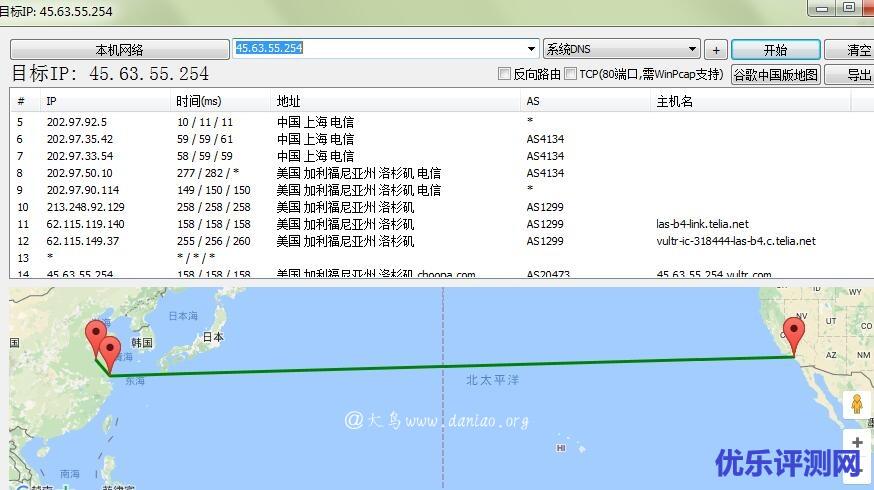Click the 本机网络 button
This screenshot has height=490, width=874.
[x=119, y=50]
